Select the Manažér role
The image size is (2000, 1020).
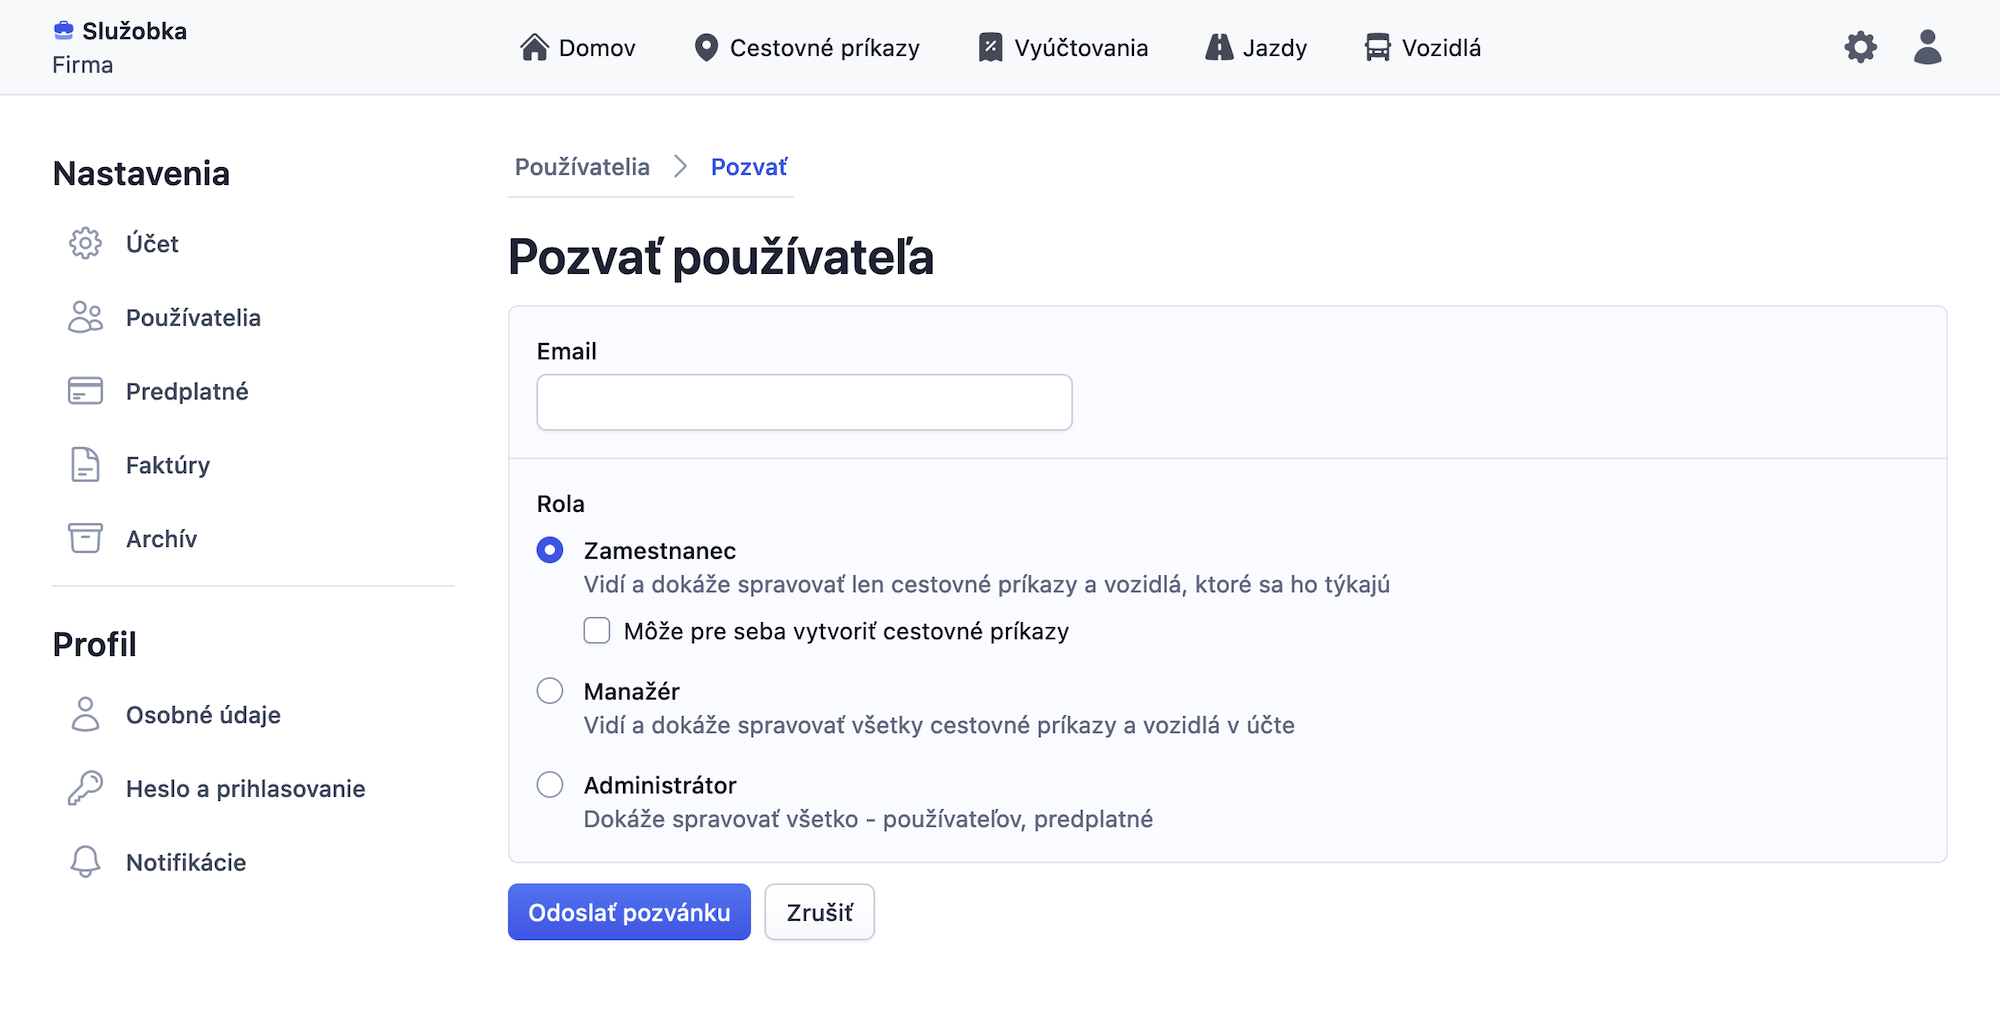(x=549, y=690)
